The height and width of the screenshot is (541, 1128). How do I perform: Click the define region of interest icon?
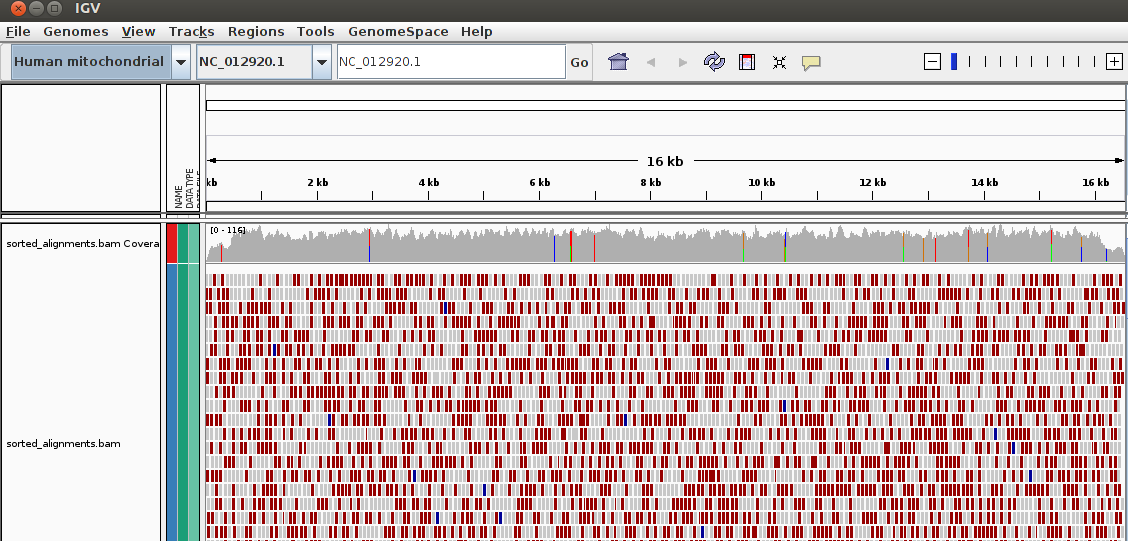[x=746, y=62]
